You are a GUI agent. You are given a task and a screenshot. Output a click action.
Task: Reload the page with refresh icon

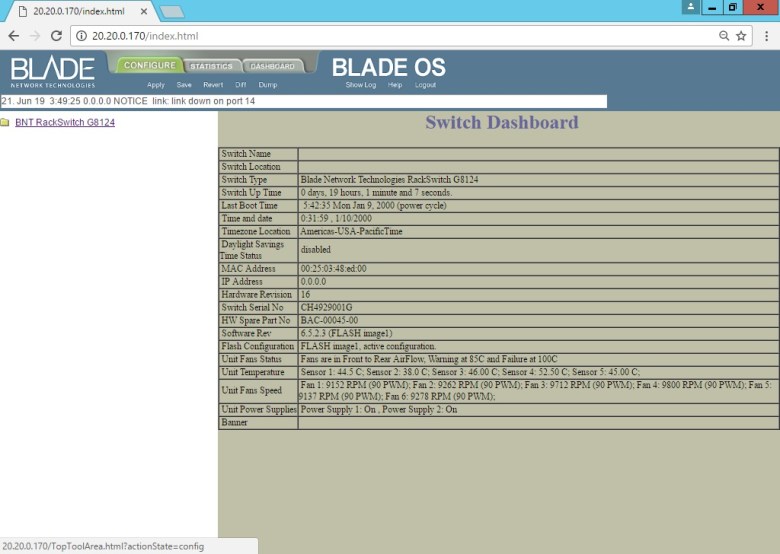(x=57, y=35)
